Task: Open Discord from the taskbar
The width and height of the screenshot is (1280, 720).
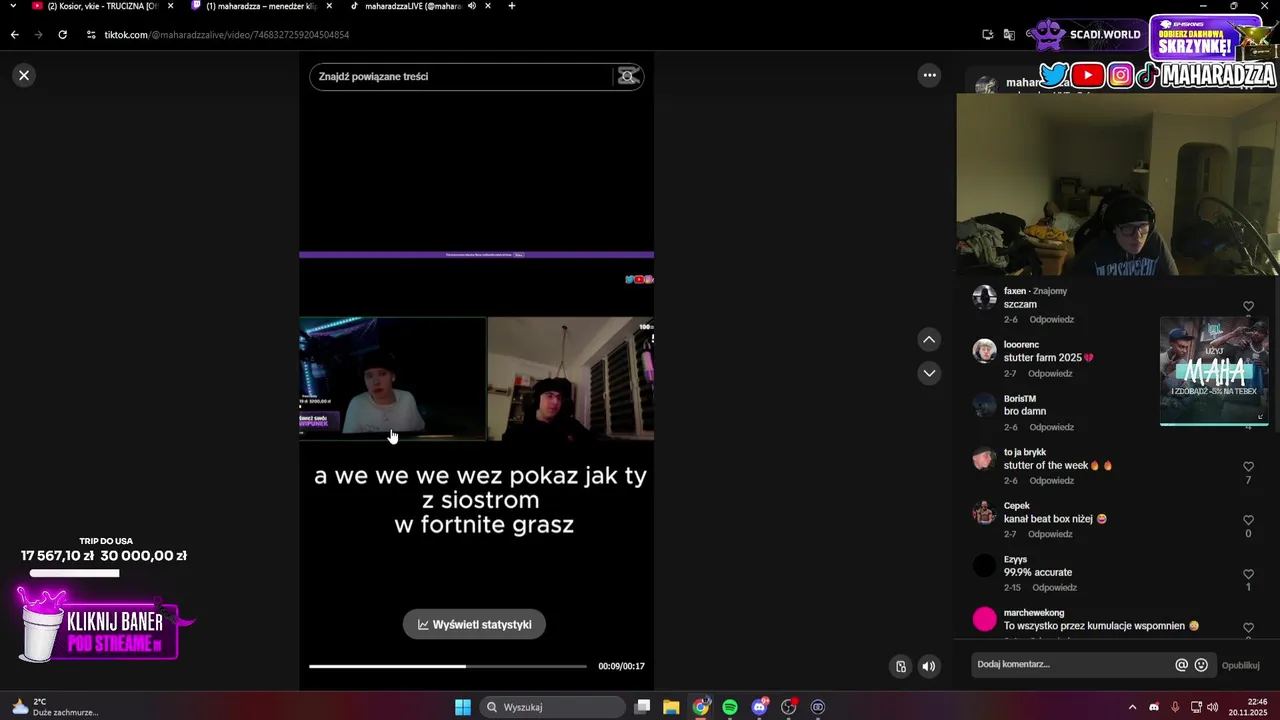Action: point(759,707)
